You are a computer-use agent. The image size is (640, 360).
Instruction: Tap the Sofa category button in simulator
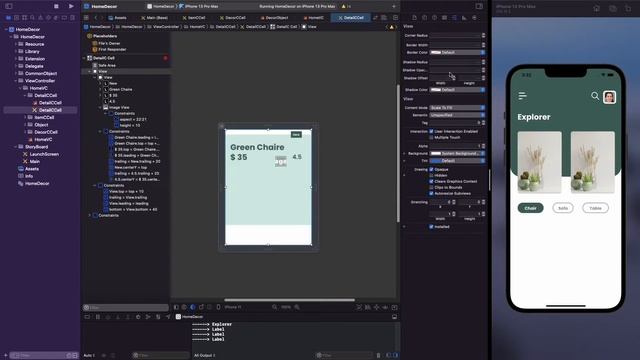pyautogui.click(x=563, y=208)
